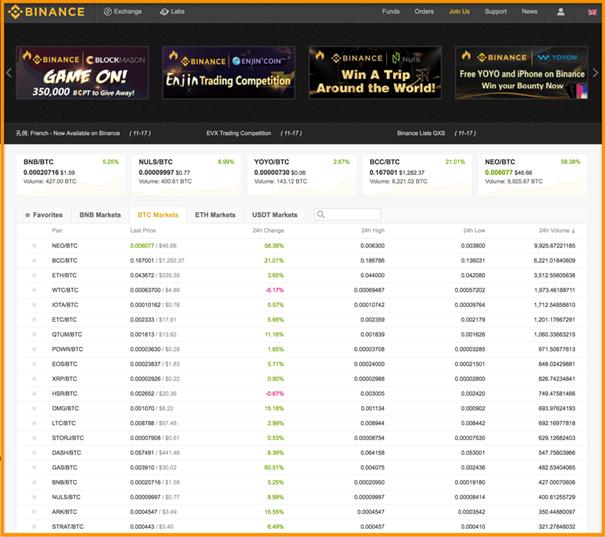The height and width of the screenshot is (537, 605).
Task: Open the GAS/BTC pair
Action: [x=64, y=467]
